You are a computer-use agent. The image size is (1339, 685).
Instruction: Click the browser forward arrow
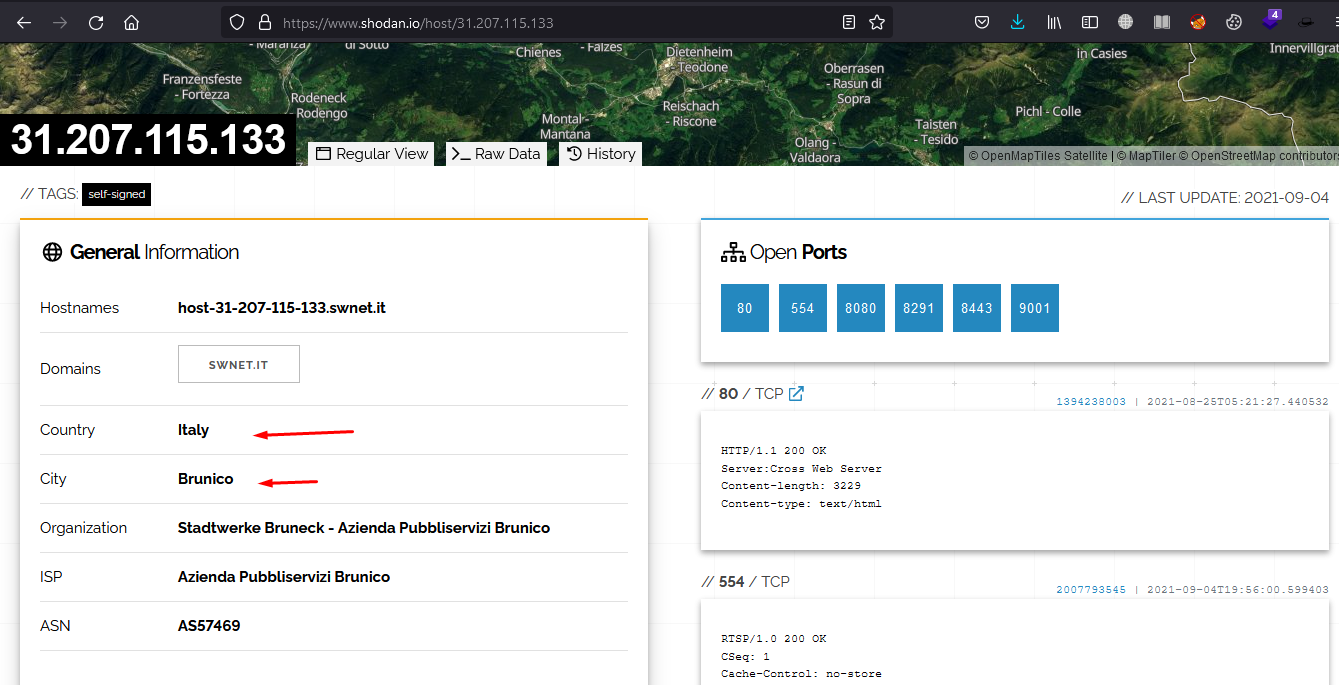tap(60, 22)
